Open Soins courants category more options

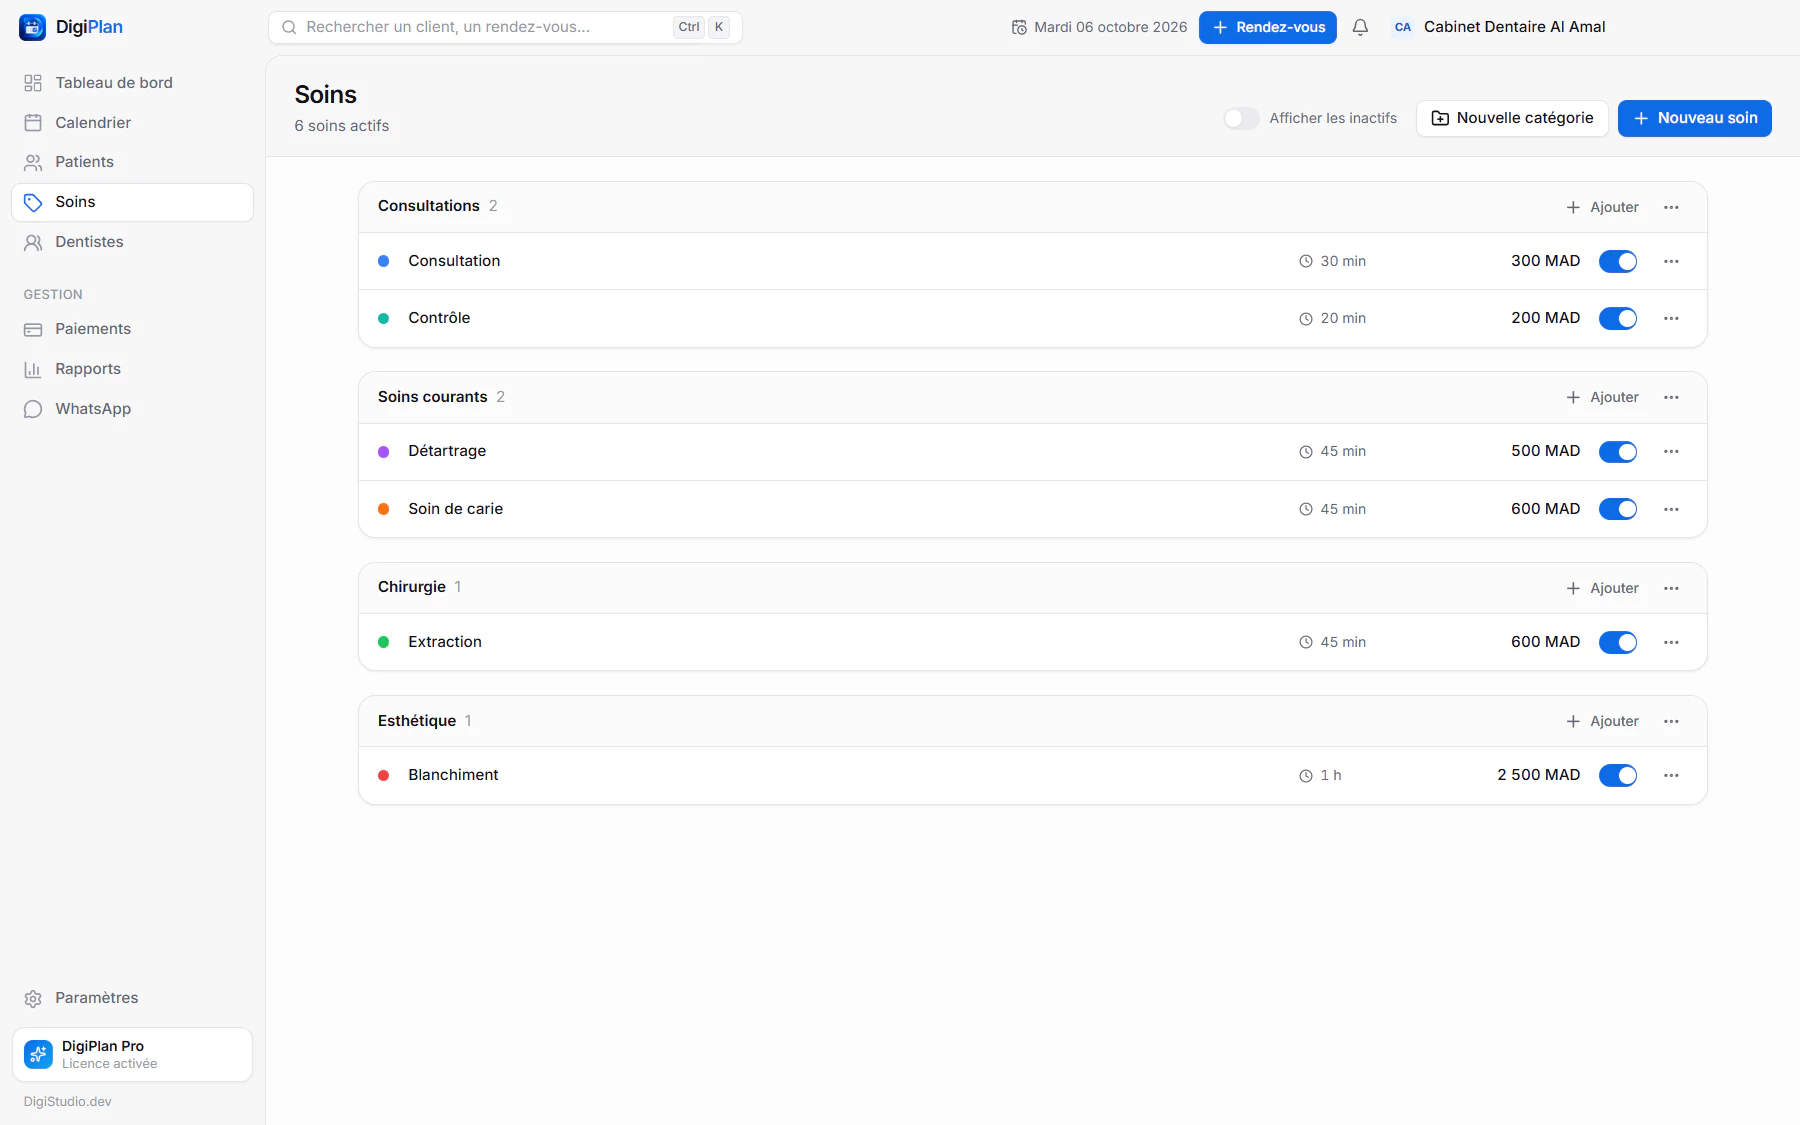[1671, 397]
